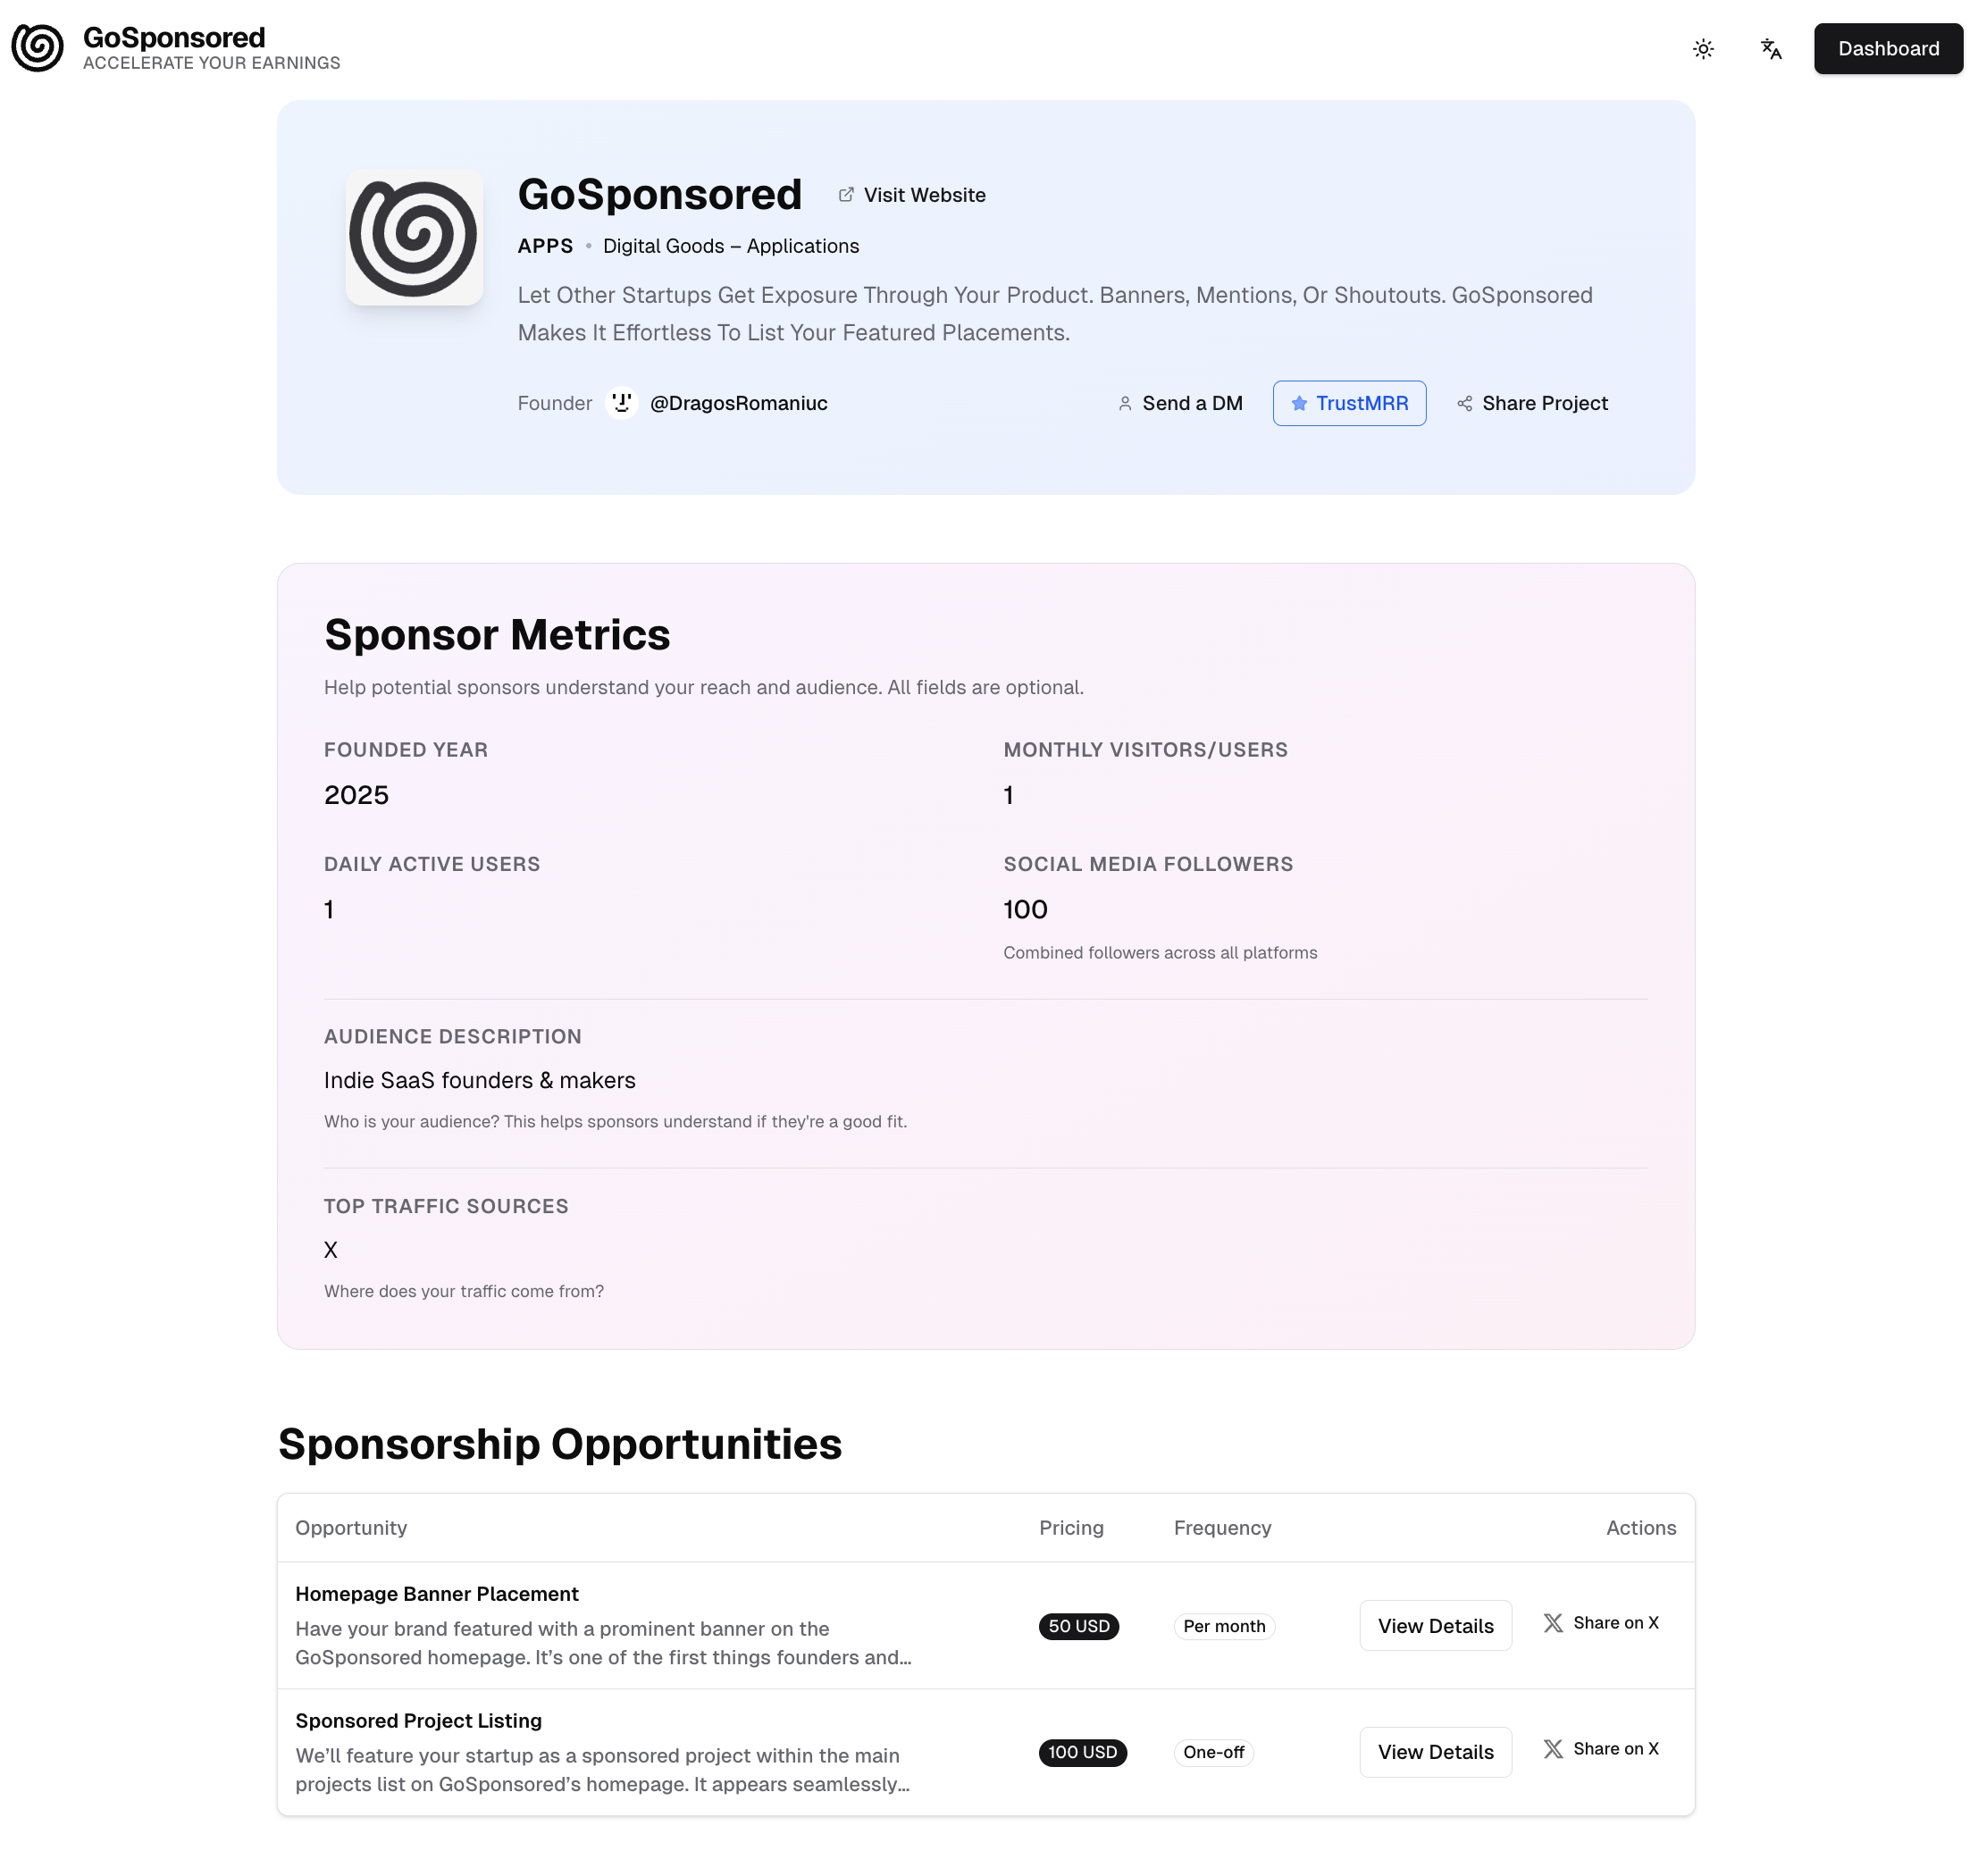
Task: Click the GoSponsored spiral logo in header
Action: [37, 48]
